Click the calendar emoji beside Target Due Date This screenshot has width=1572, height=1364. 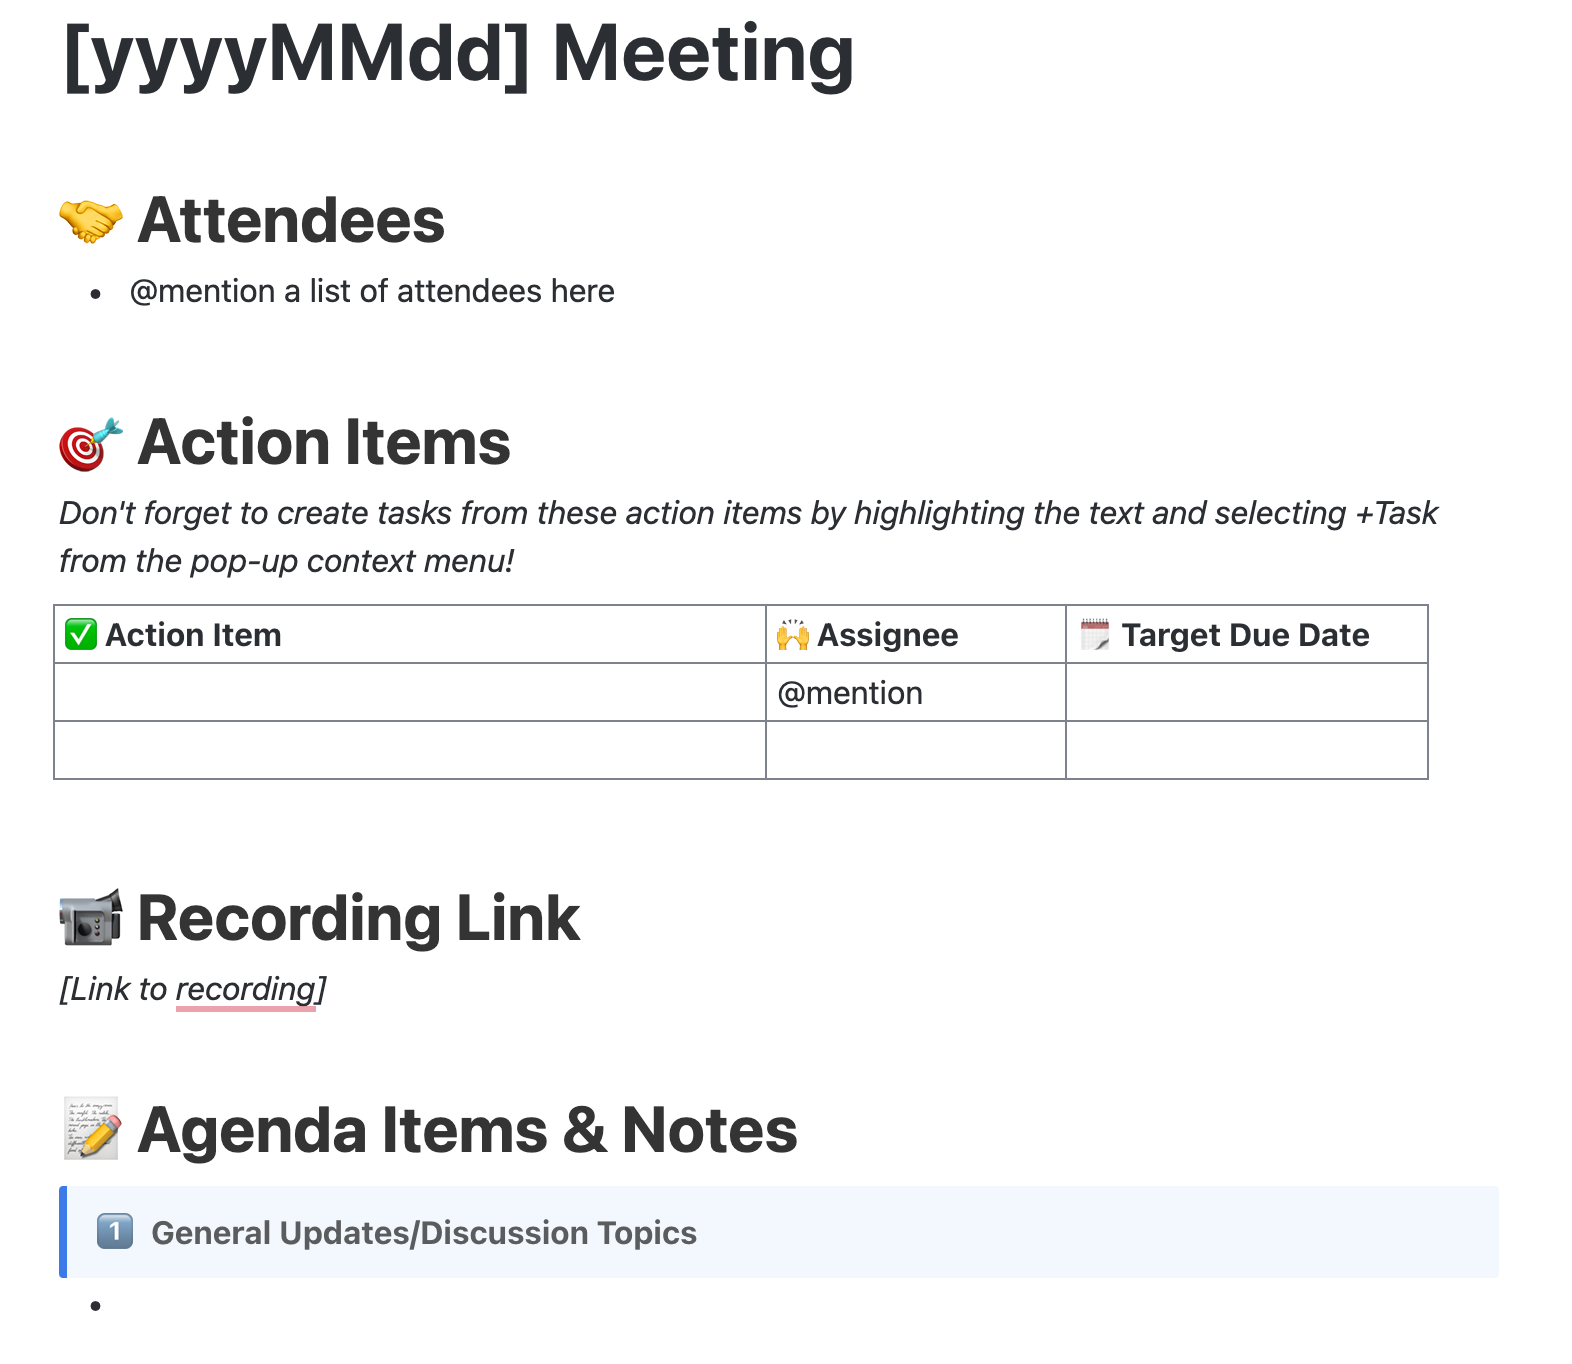1095,634
